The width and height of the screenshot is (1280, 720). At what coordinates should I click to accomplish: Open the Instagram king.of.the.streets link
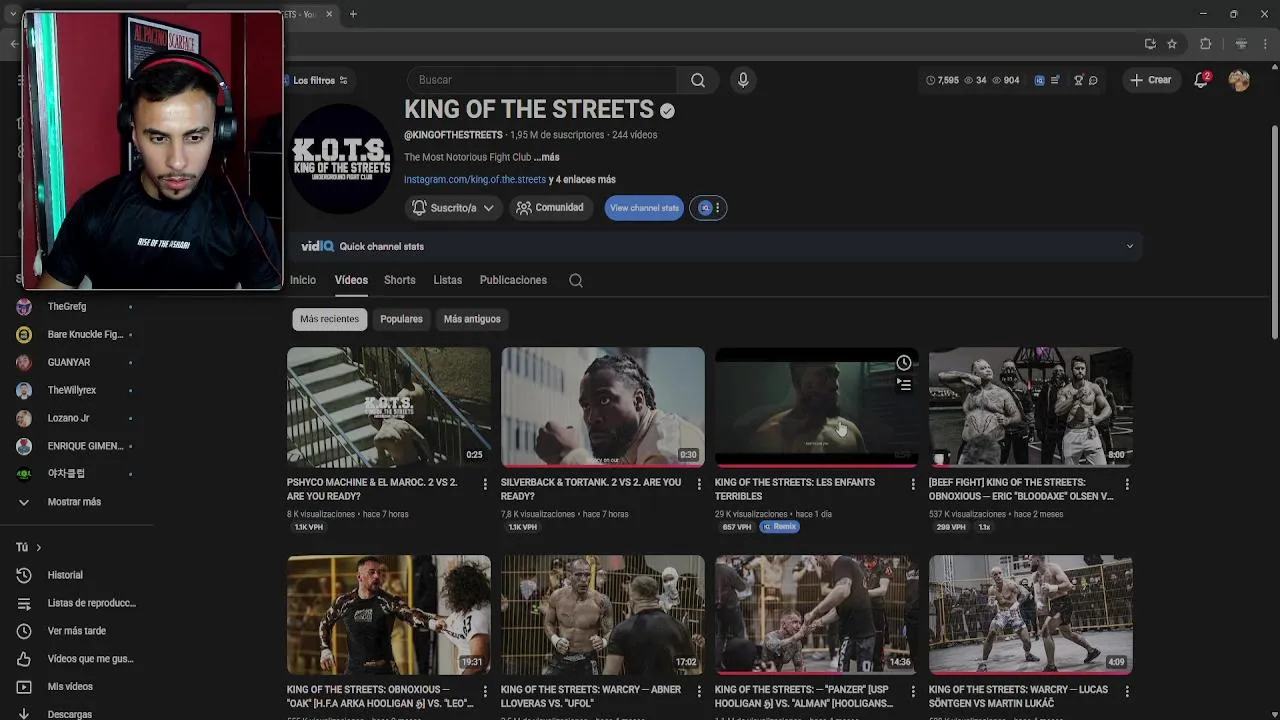tap(475, 180)
